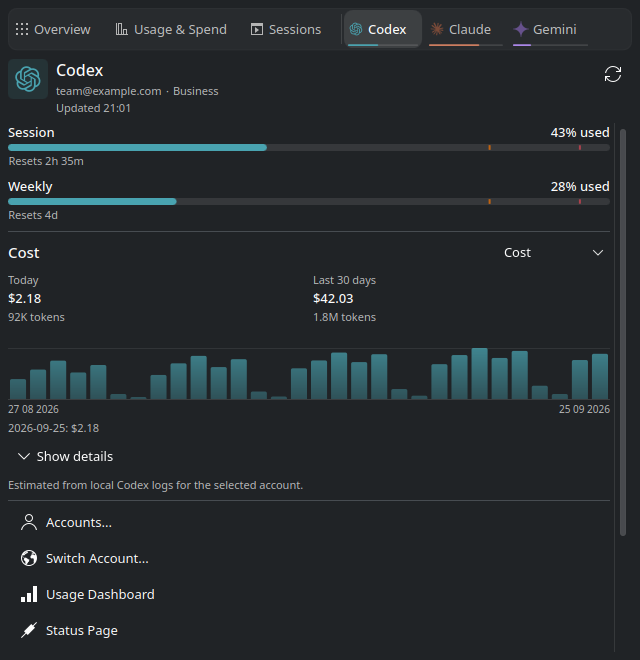Open Accounts... menu entry

[309, 522]
